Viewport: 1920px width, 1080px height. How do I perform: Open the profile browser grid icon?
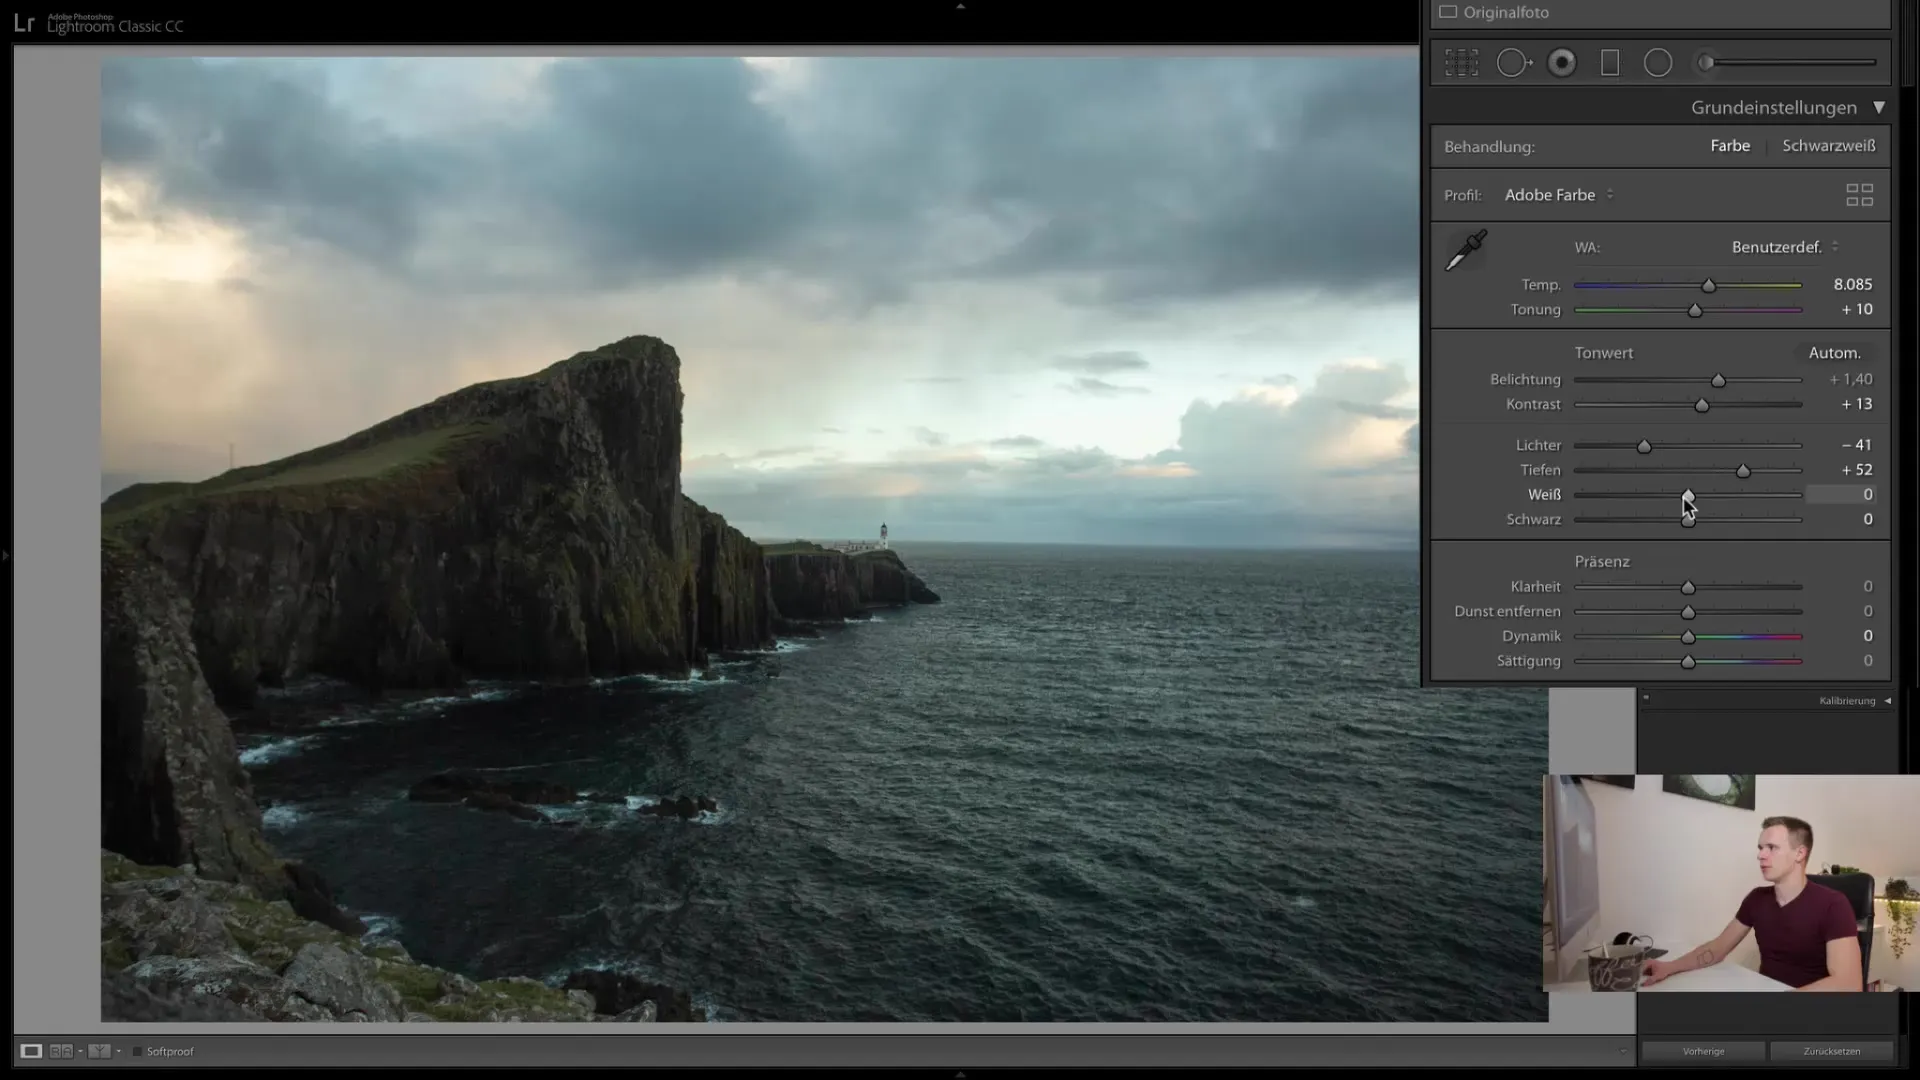[x=1859, y=195]
